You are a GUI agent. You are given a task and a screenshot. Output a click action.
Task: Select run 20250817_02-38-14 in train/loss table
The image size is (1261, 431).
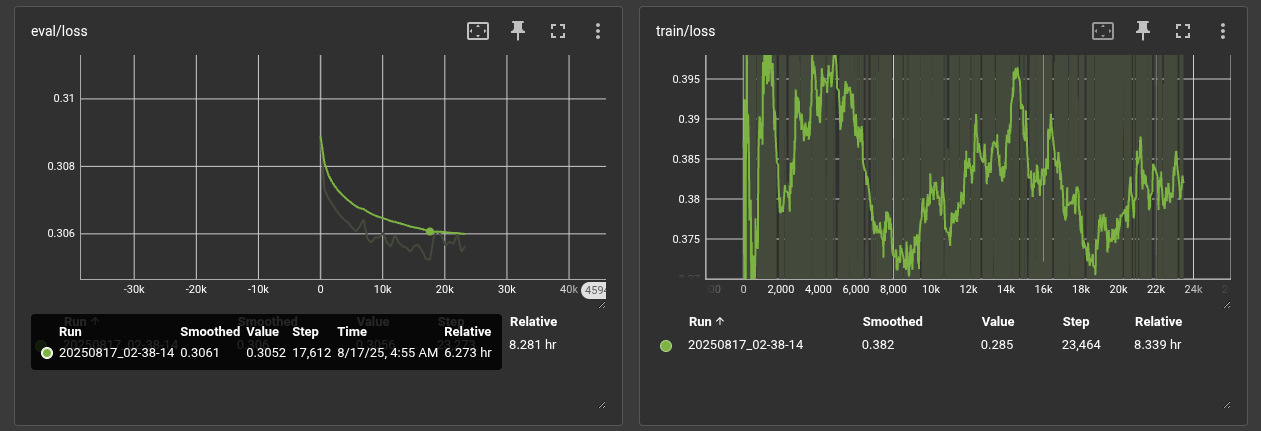[x=746, y=345]
